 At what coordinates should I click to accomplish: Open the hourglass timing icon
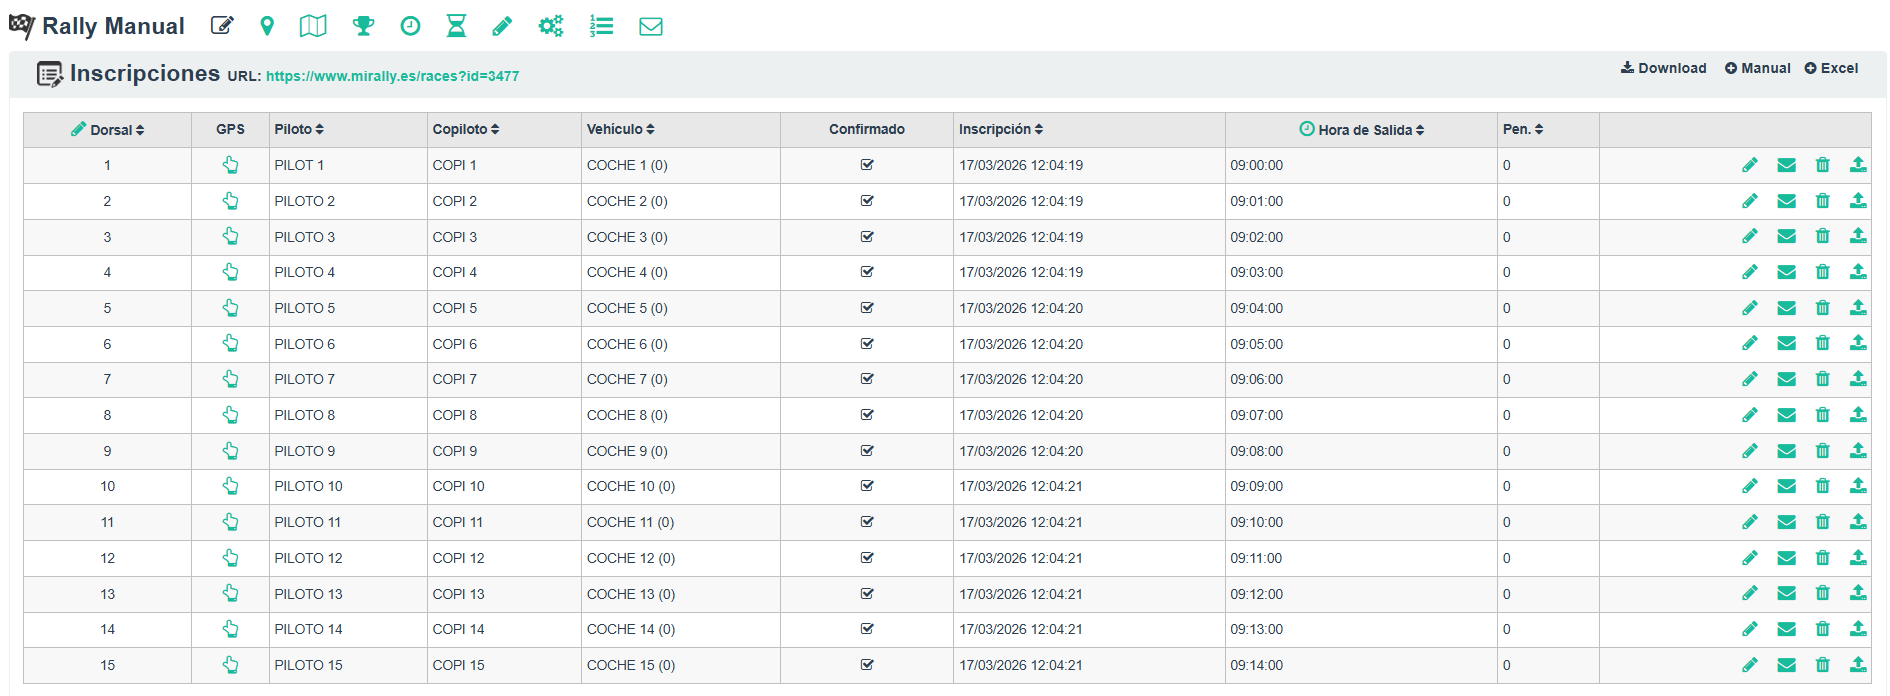click(x=456, y=26)
